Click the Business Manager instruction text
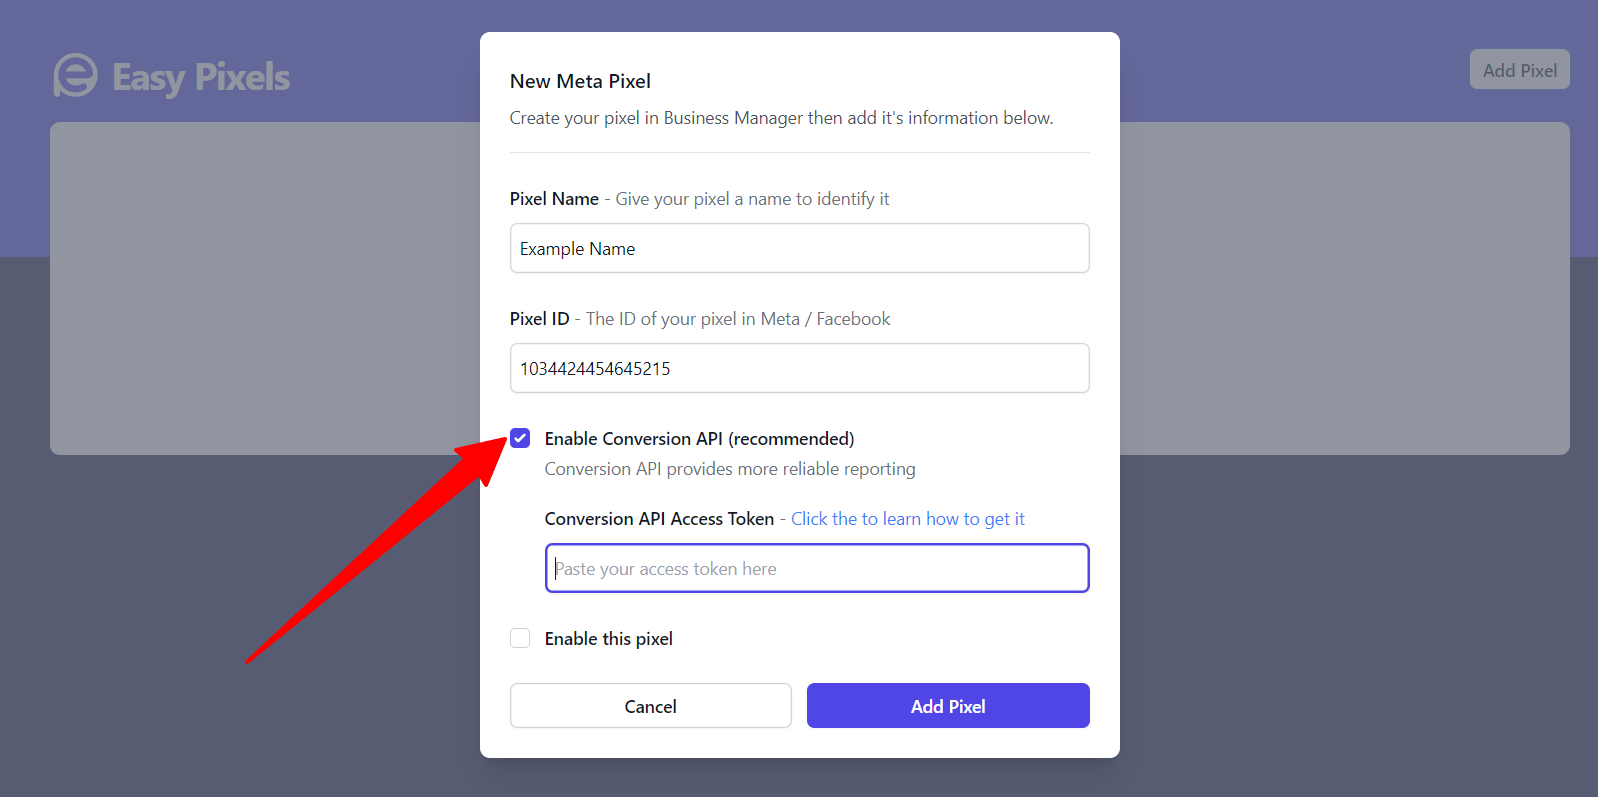This screenshot has width=1598, height=797. pyautogui.click(x=781, y=117)
